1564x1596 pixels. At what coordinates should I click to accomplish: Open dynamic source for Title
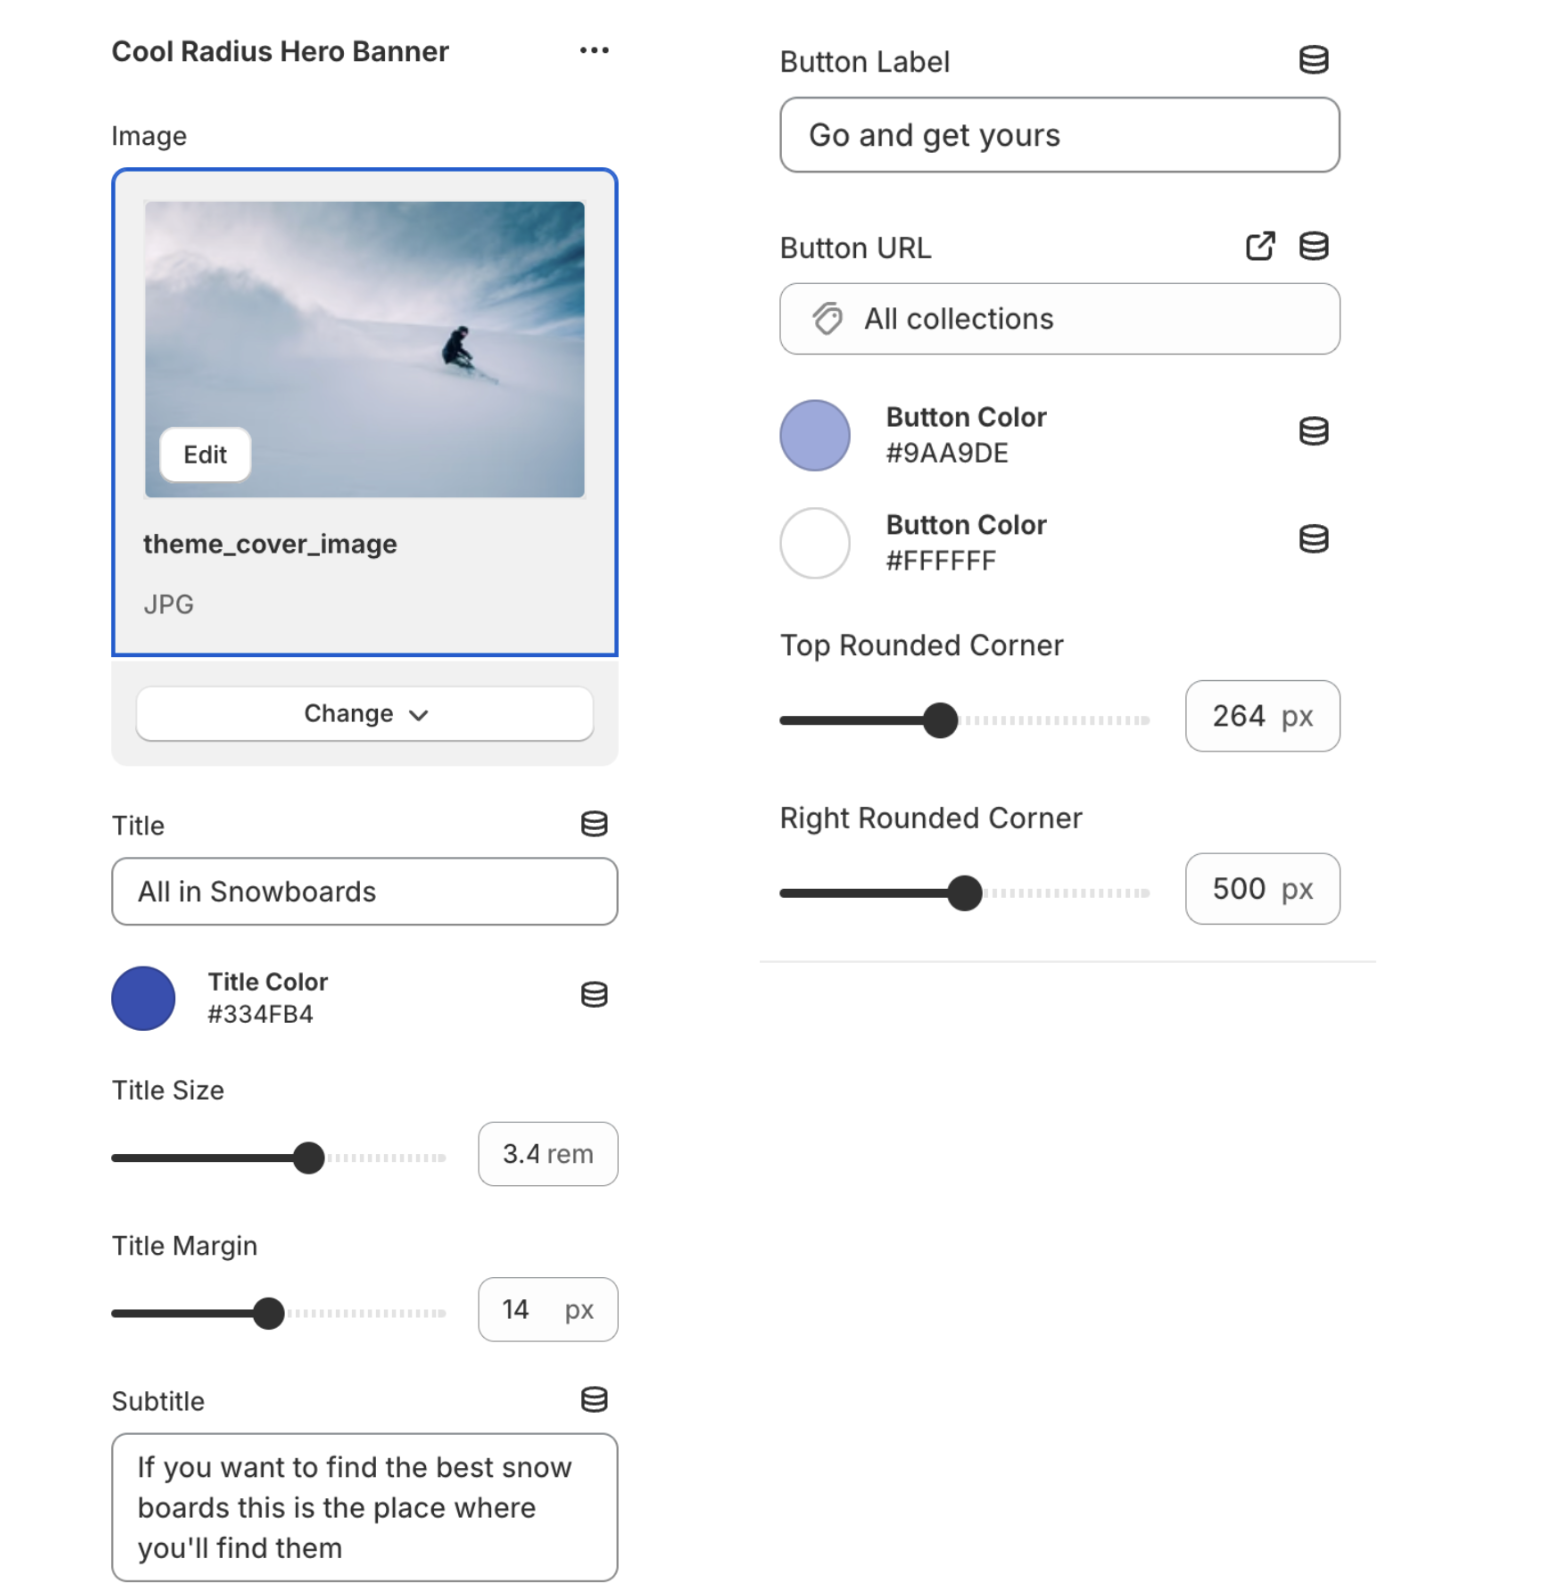click(594, 824)
